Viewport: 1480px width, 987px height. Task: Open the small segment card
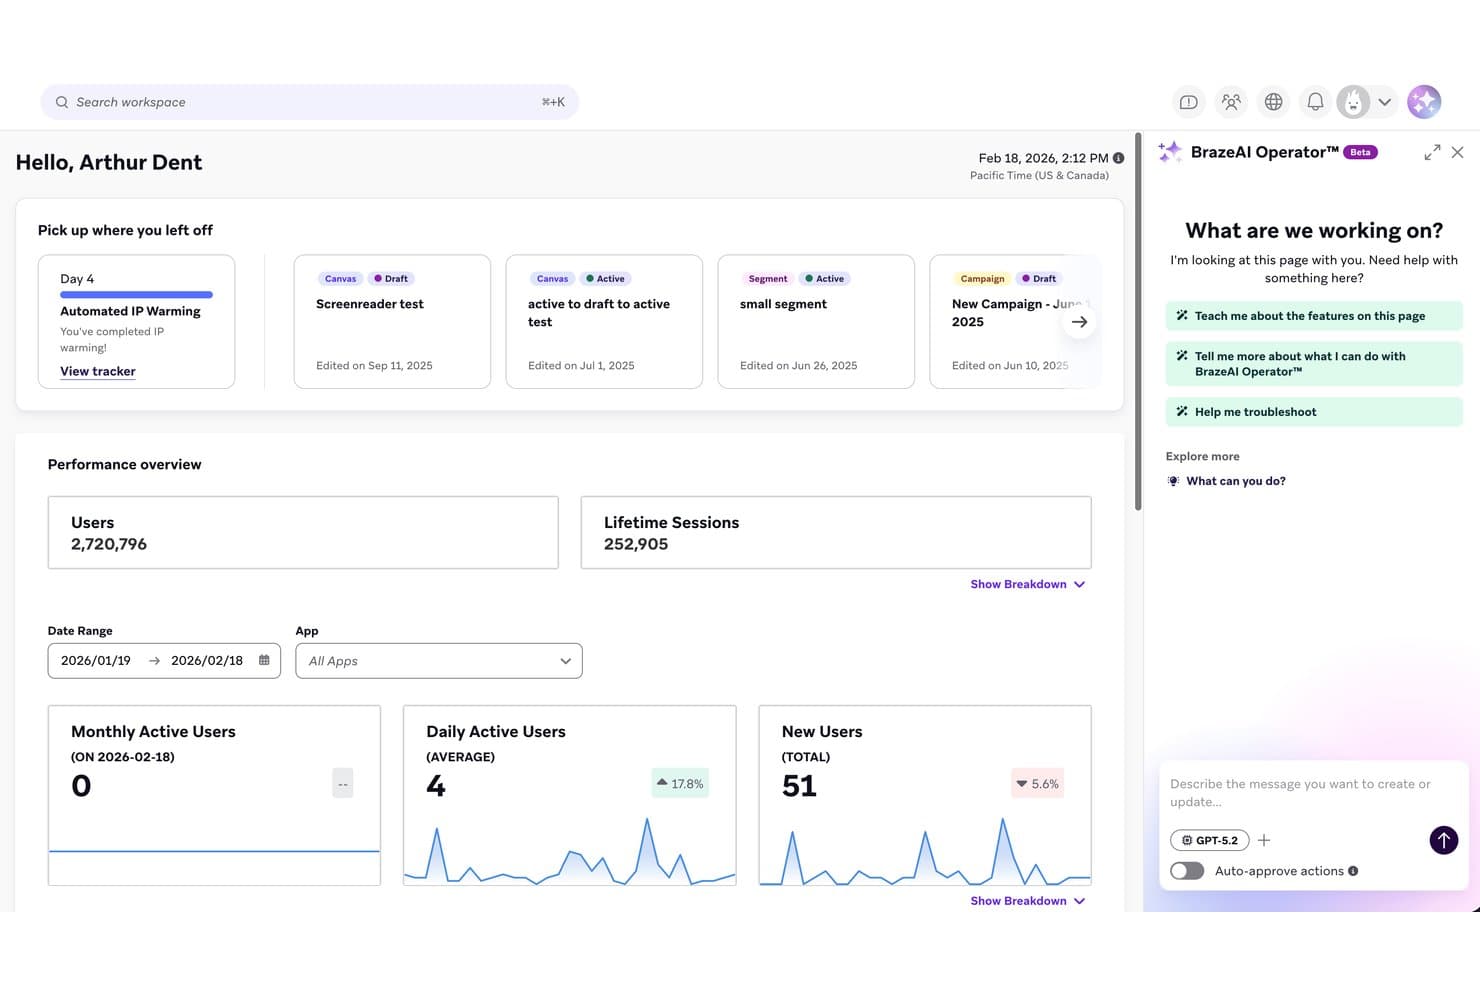(x=816, y=321)
